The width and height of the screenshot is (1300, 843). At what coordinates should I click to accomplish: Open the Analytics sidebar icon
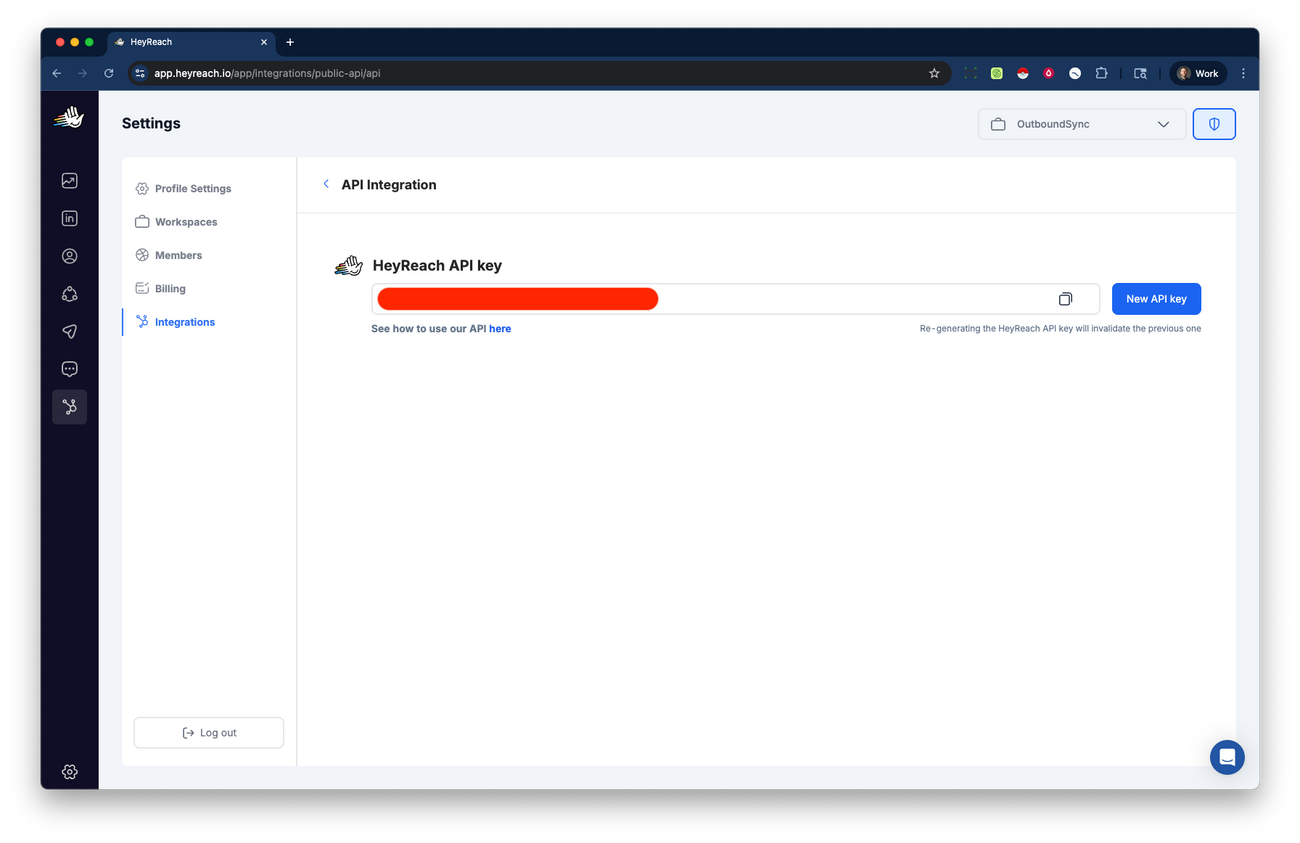[x=69, y=180]
